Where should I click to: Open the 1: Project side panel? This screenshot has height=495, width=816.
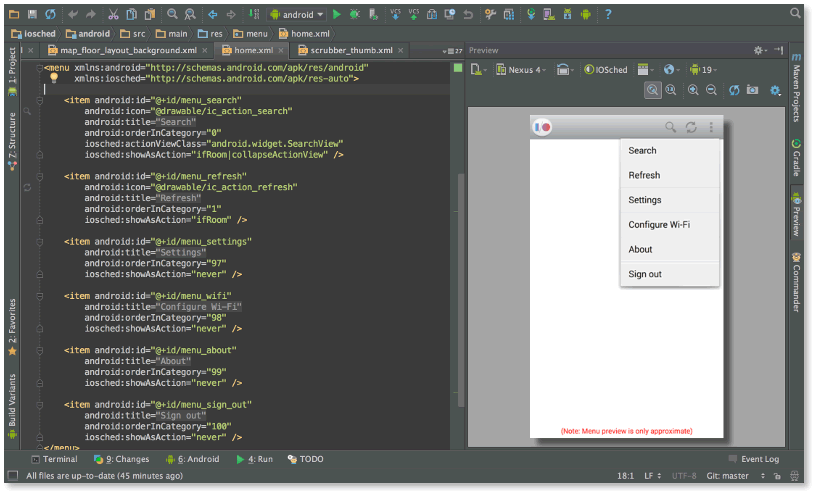[12, 71]
